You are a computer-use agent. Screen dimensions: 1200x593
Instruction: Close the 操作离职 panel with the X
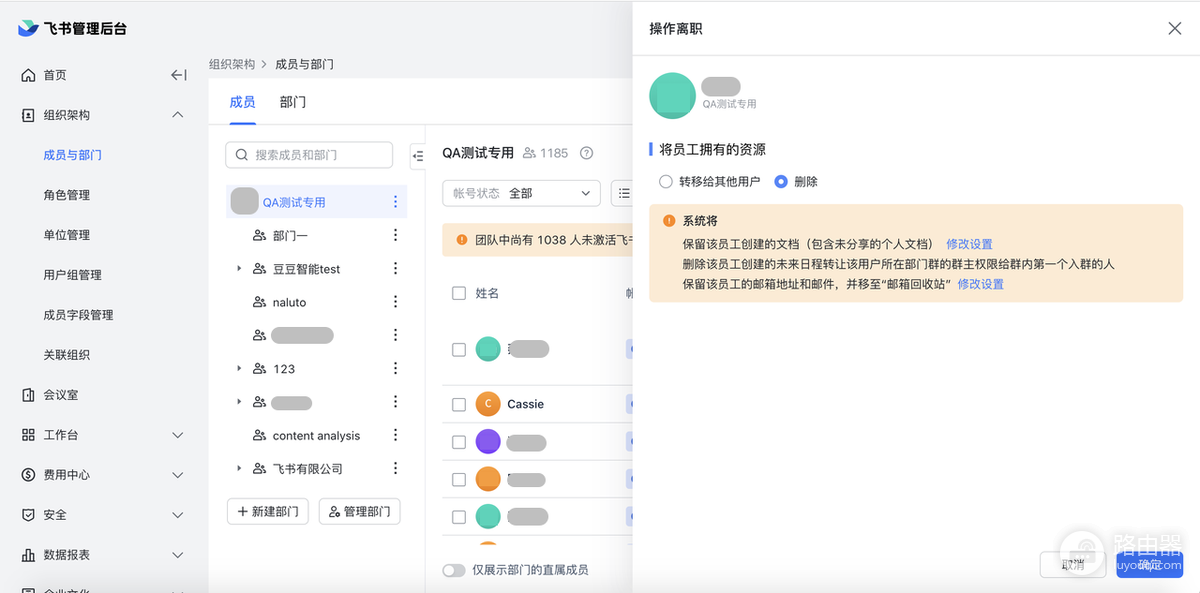(x=1175, y=29)
